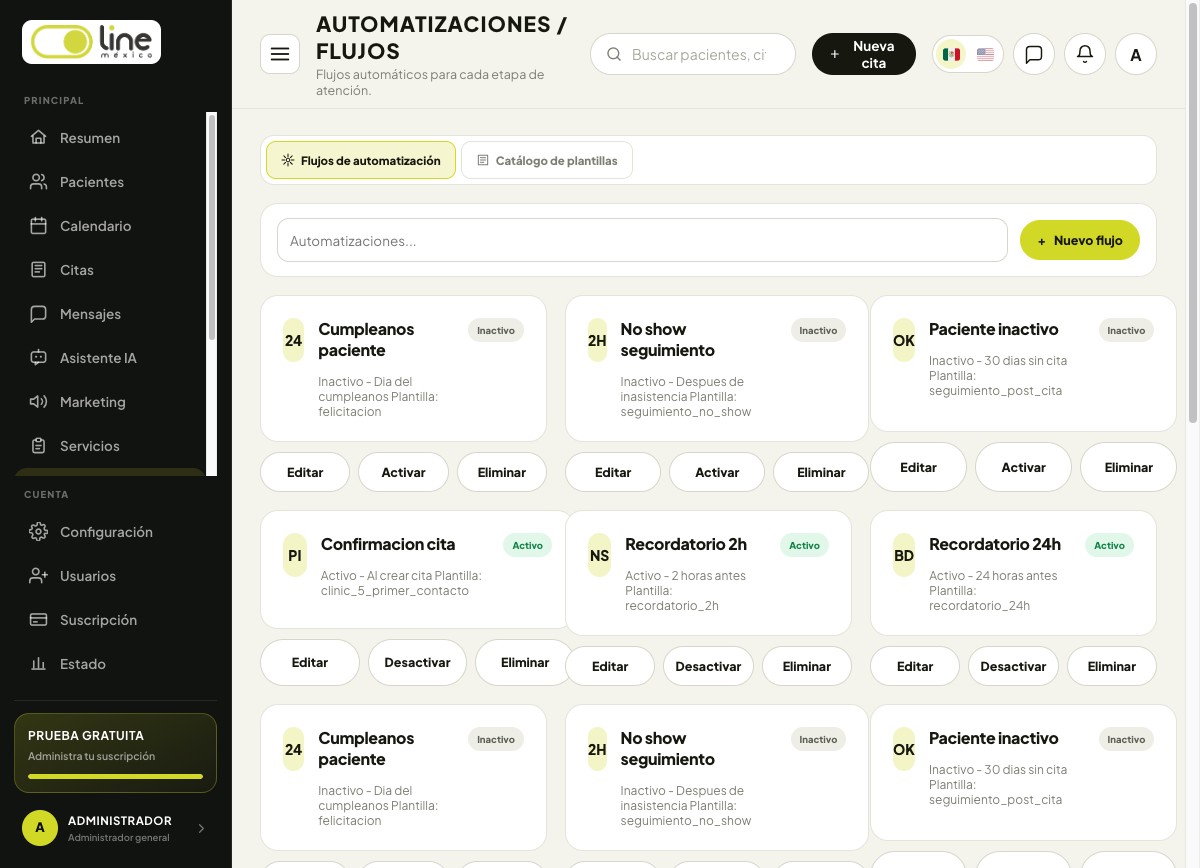Screen dimensions: 1200x868
Task: Click the Automatizaciones search field
Action: 642,240
